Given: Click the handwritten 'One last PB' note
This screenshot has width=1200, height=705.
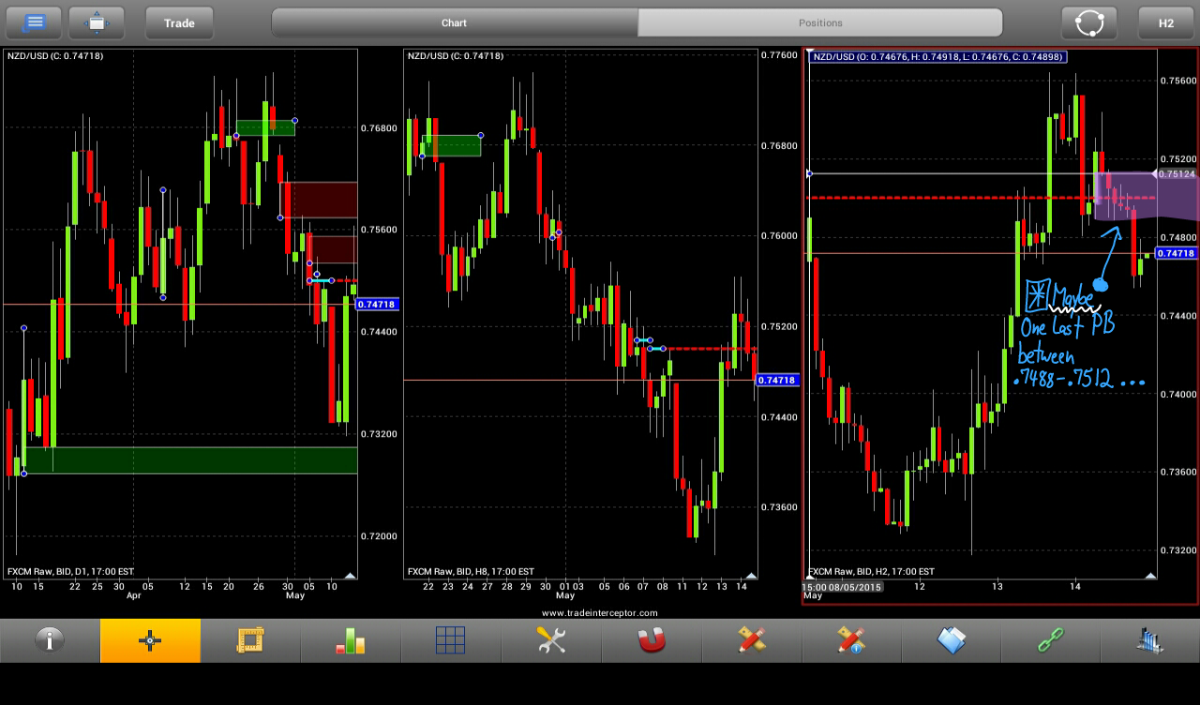Looking at the screenshot, I should (x=1067, y=328).
